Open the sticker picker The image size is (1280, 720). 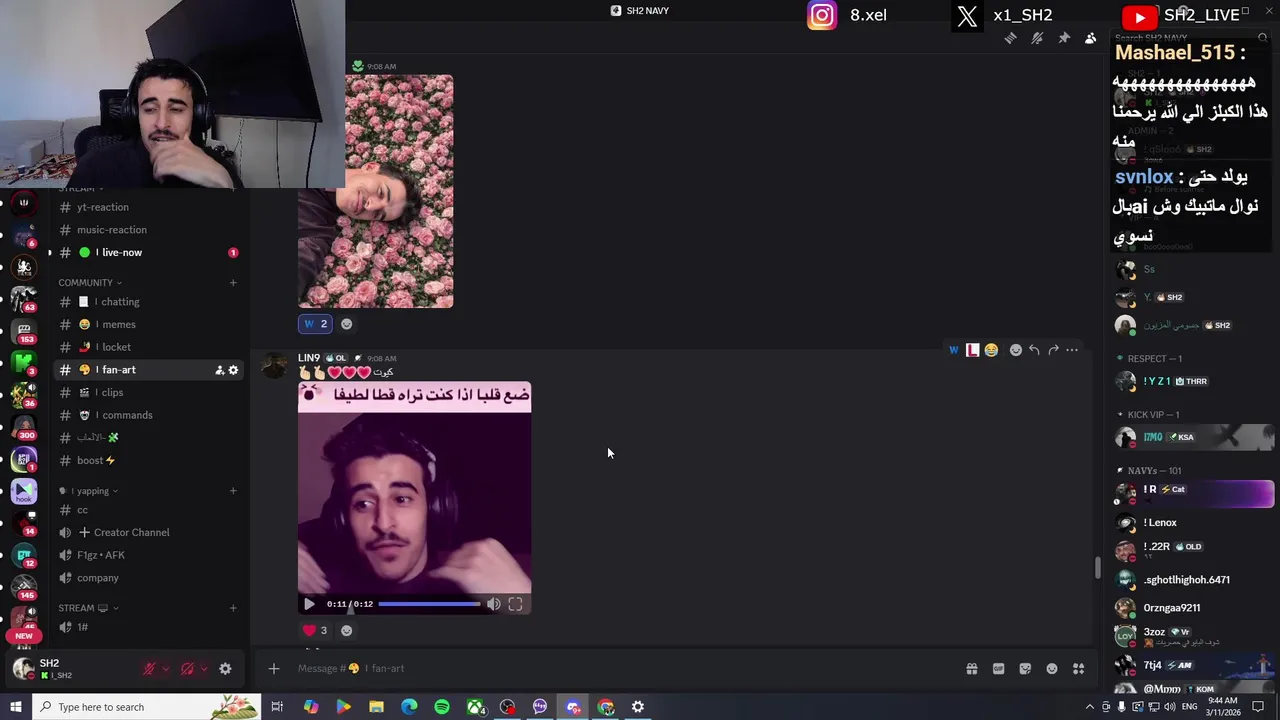(1025, 669)
